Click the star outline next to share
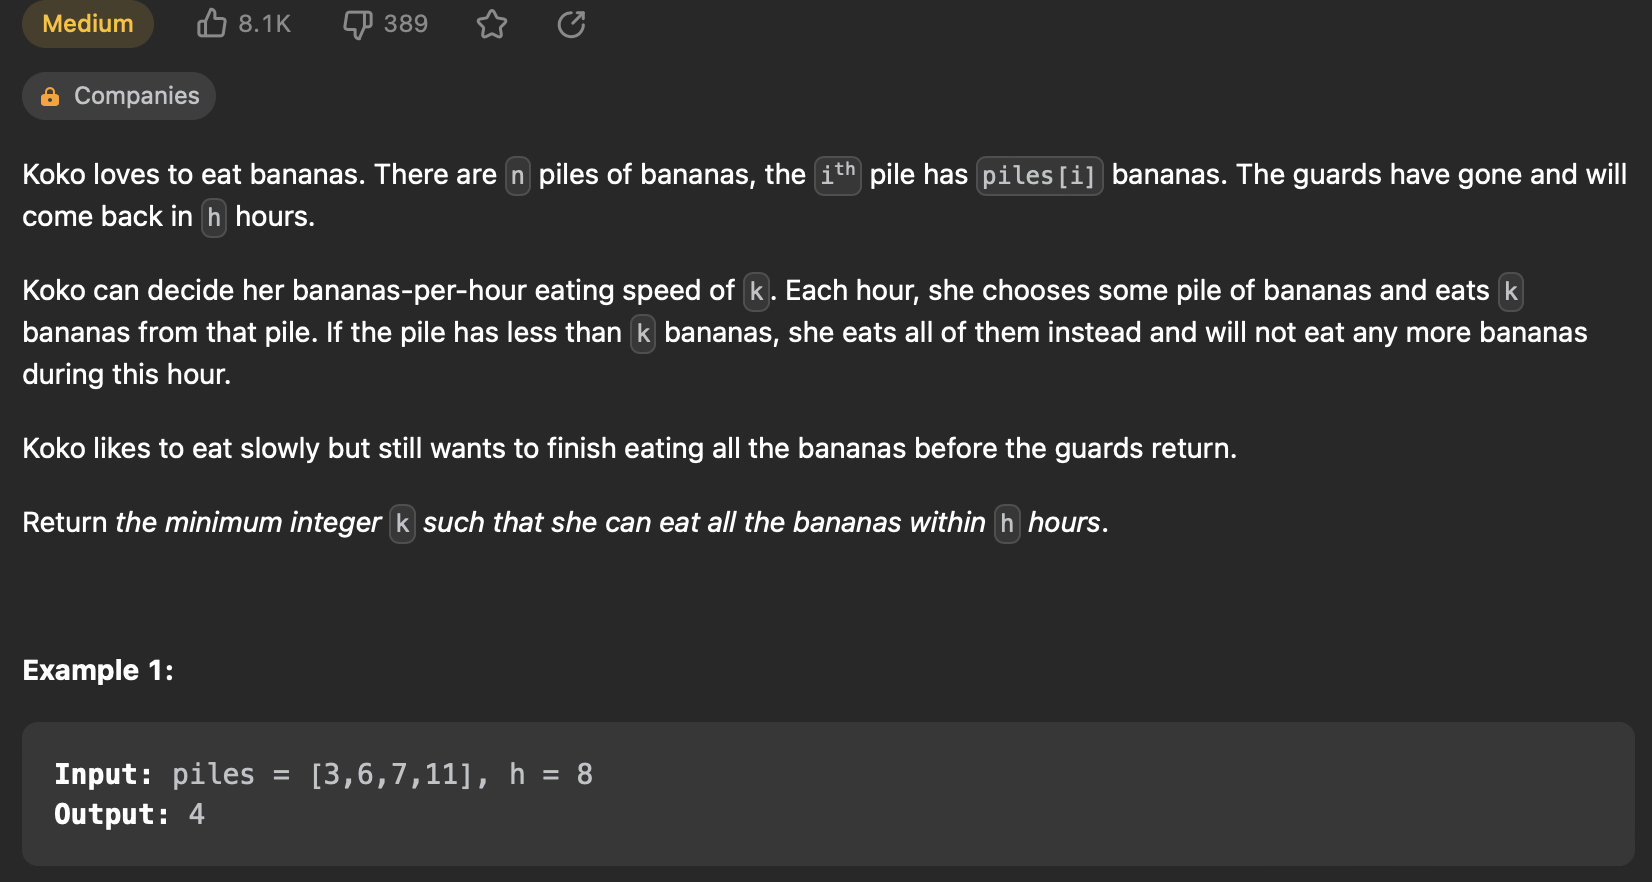This screenshot has width=1652, height=882. click(492, 24)
